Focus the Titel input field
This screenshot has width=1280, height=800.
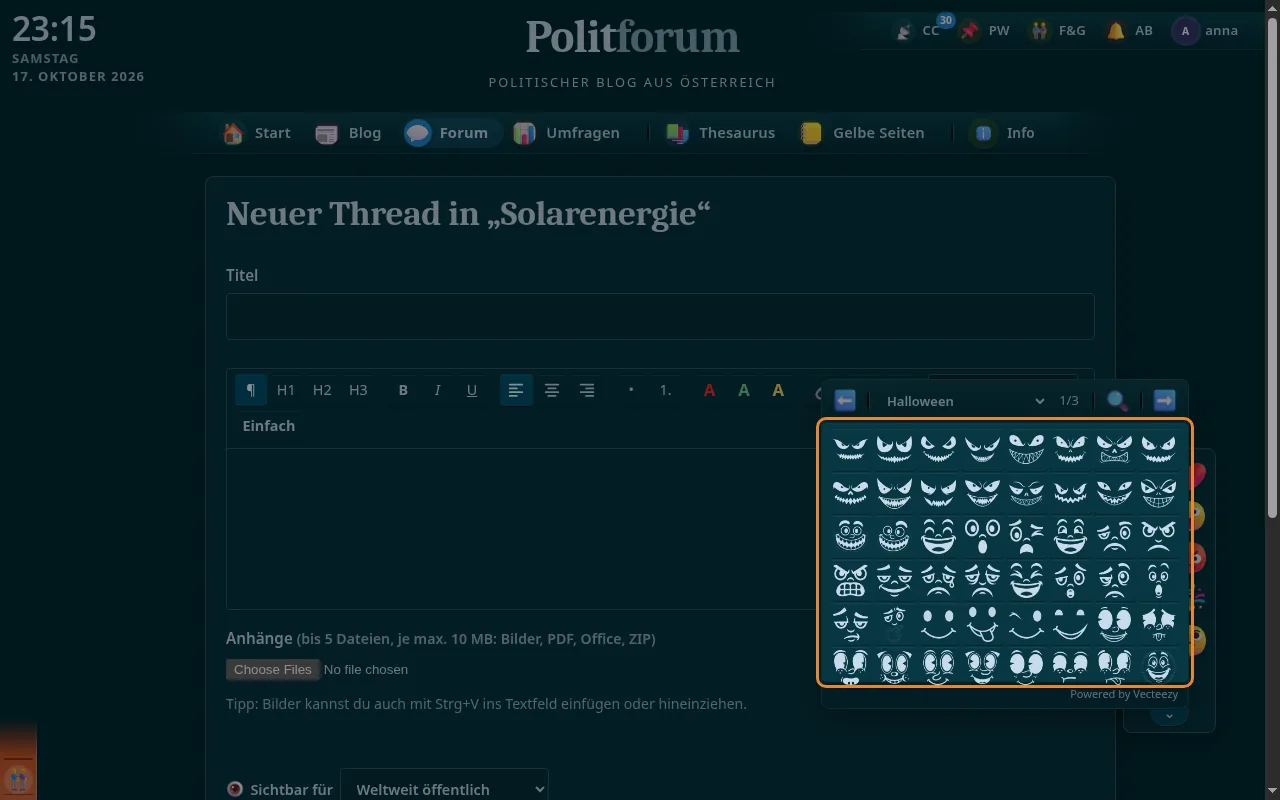(x=660, y=316)
